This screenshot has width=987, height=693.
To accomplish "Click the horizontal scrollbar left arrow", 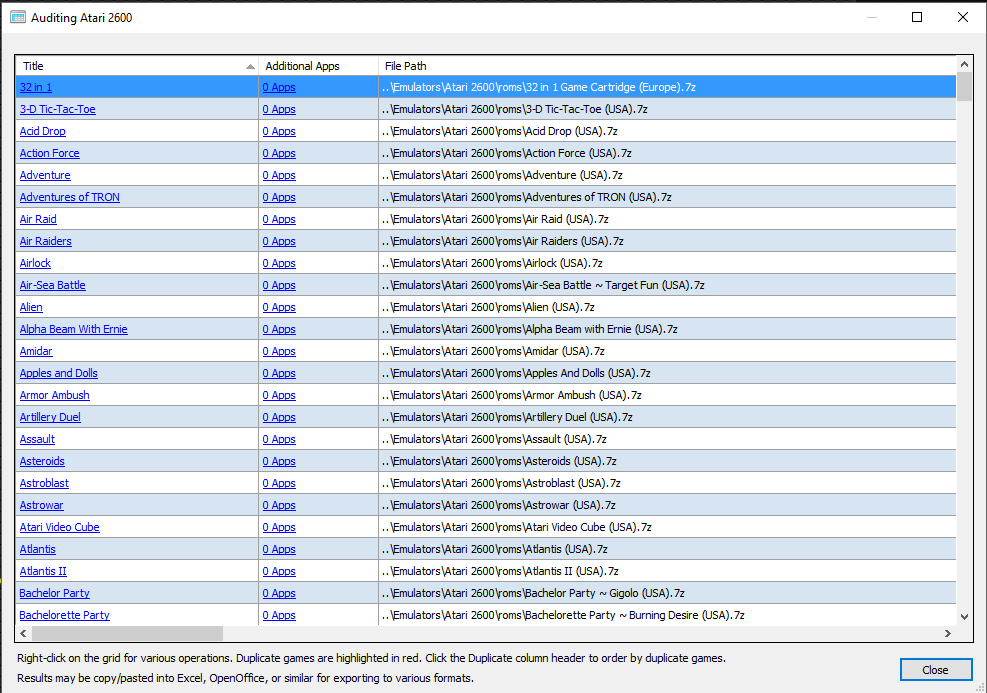I will coord(24,633).
